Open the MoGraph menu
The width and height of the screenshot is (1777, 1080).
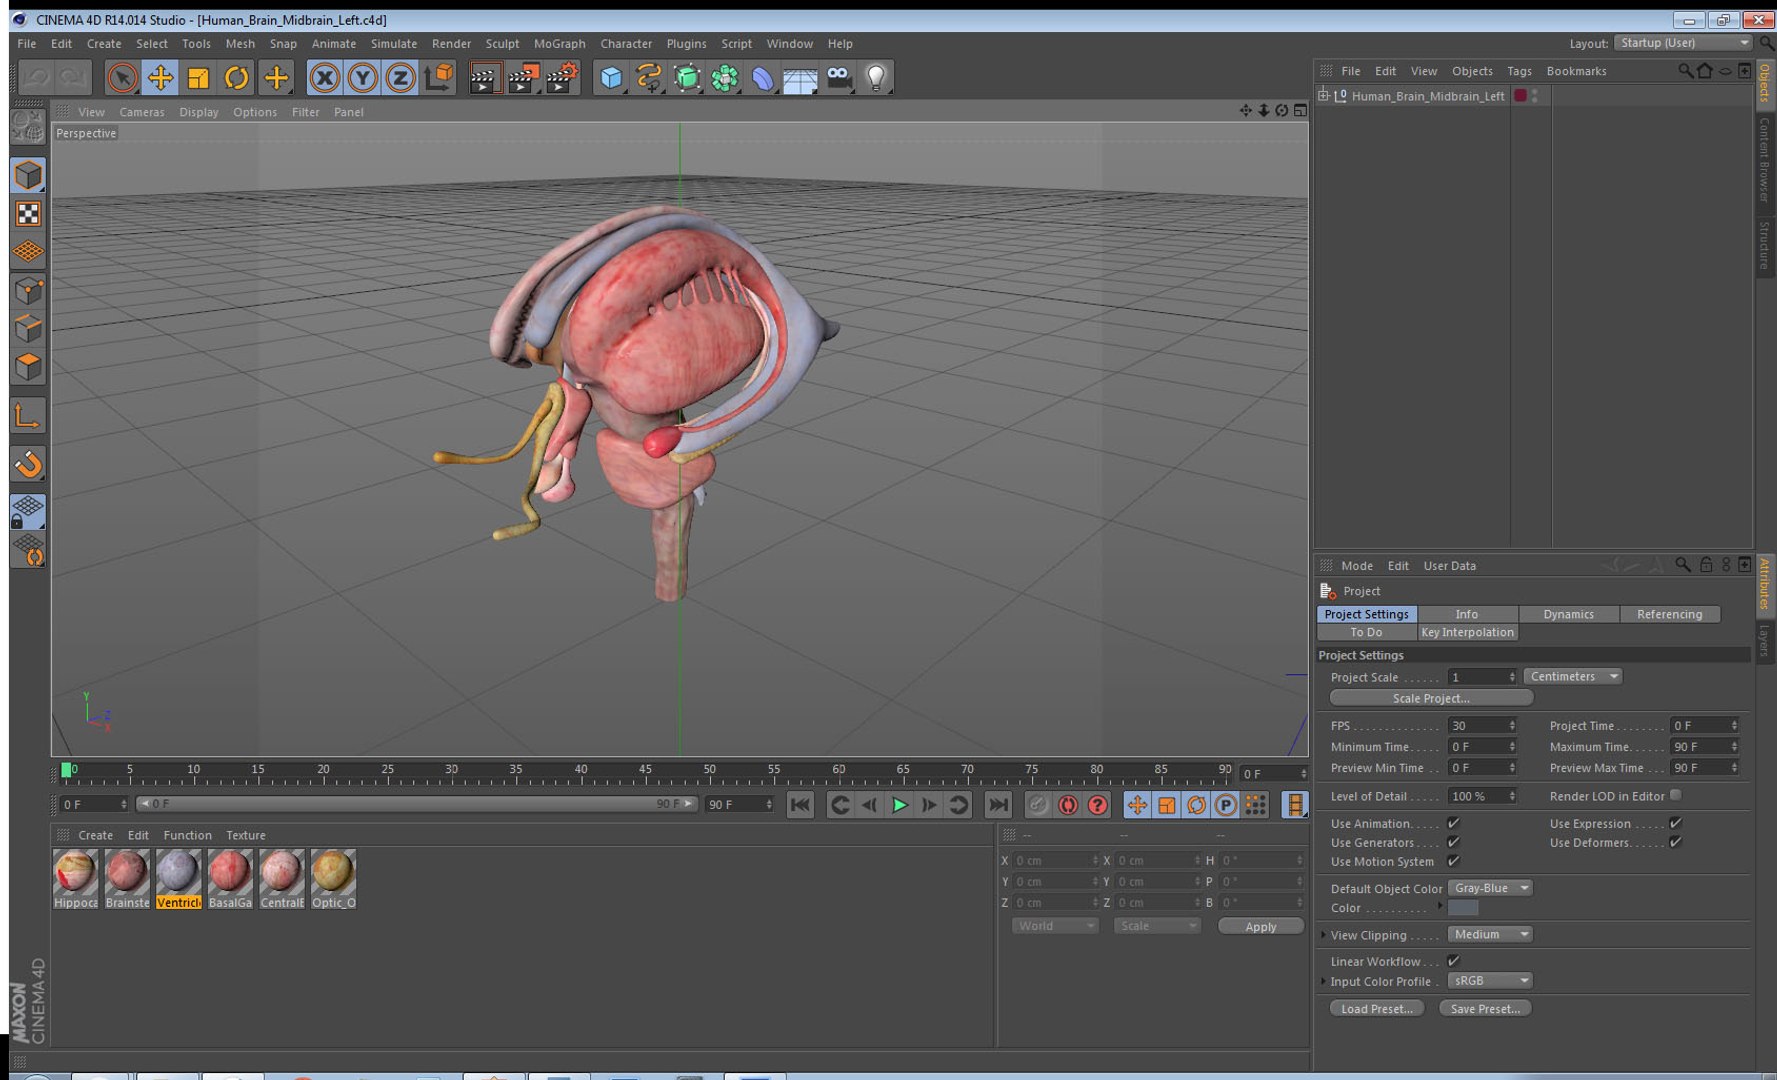(x=559, y=44)
